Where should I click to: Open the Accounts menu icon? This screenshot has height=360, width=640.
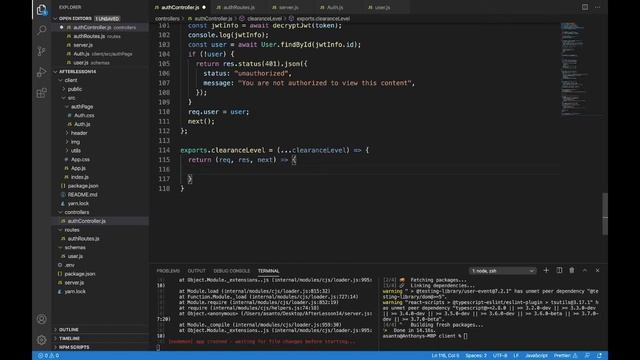pyautogui.click(x=42, y=319)
